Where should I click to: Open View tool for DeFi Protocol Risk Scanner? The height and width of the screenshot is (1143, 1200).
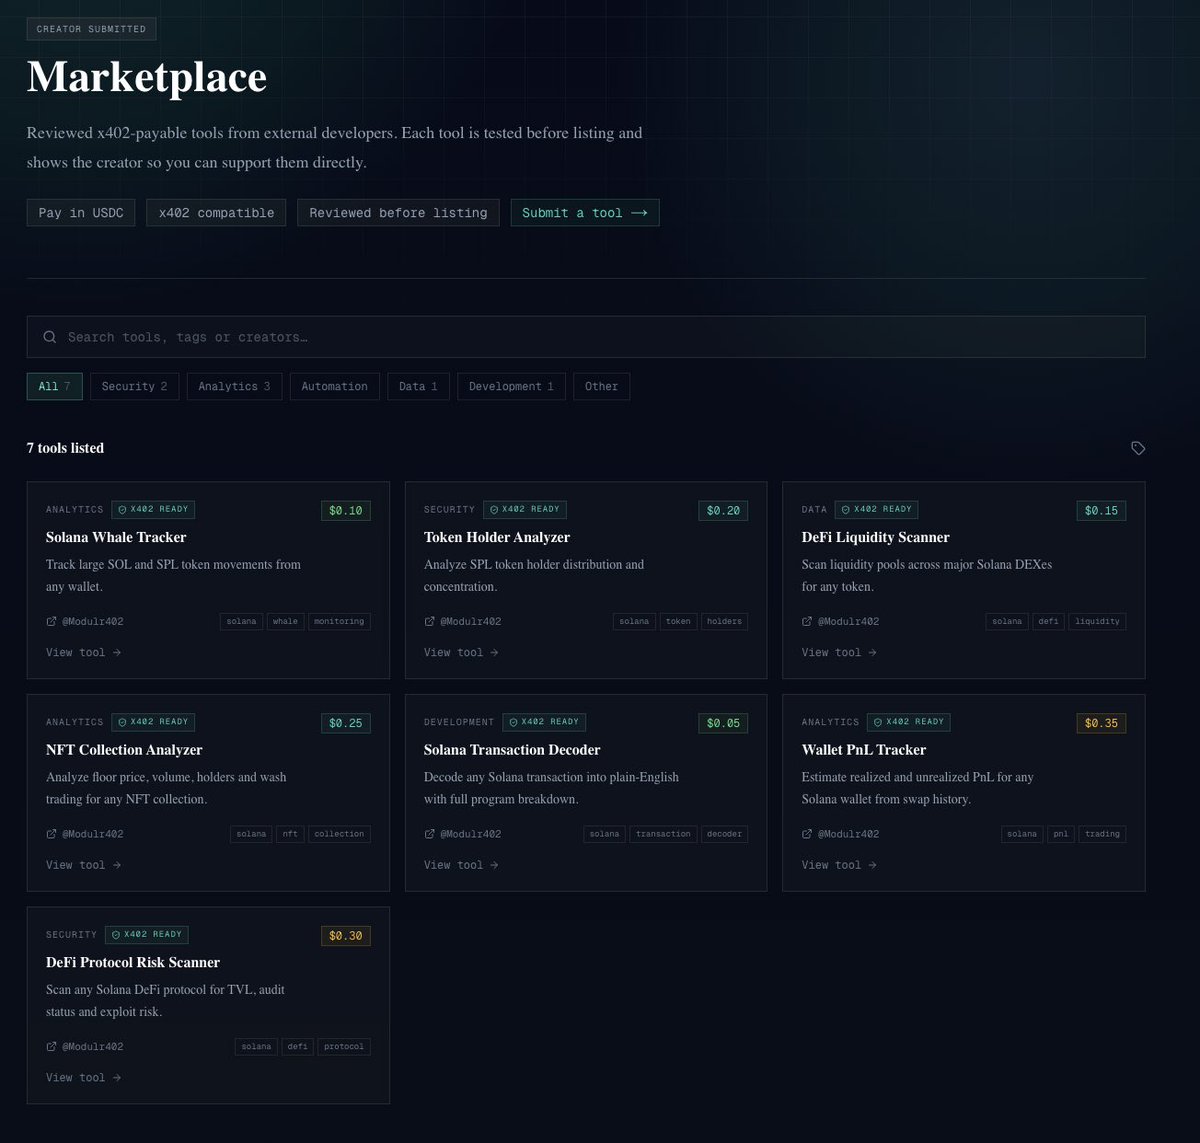83,1078
